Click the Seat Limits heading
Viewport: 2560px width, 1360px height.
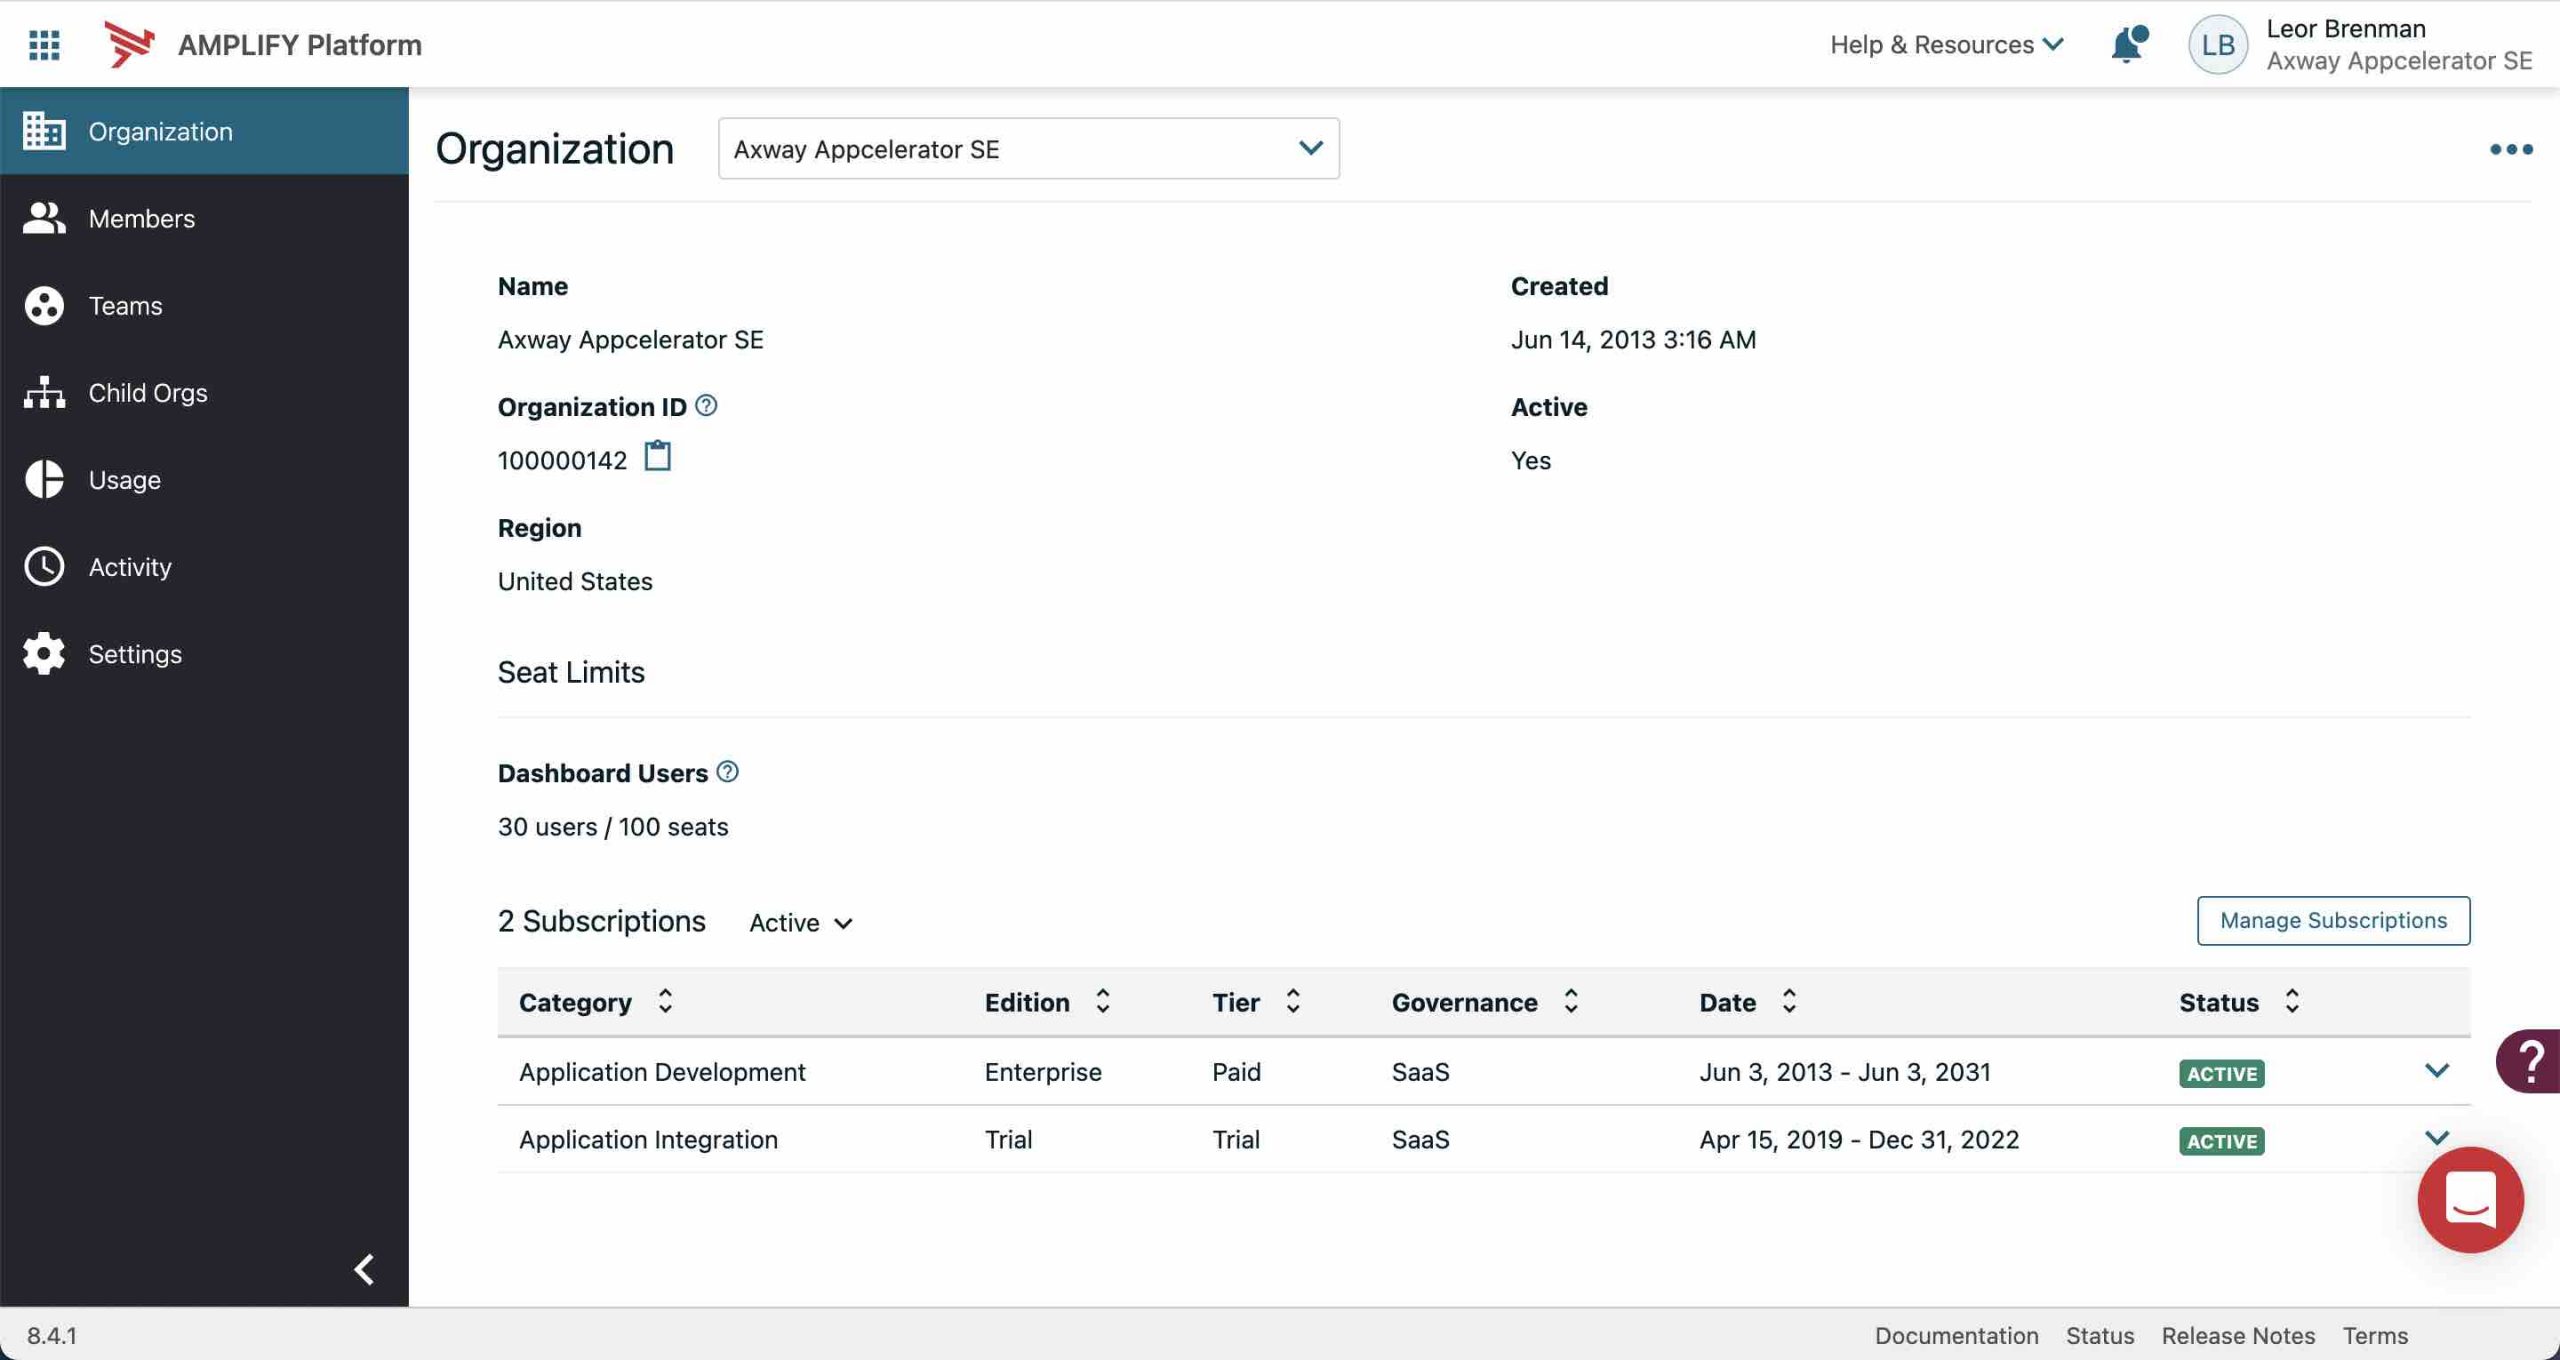(x=571, y=672)
